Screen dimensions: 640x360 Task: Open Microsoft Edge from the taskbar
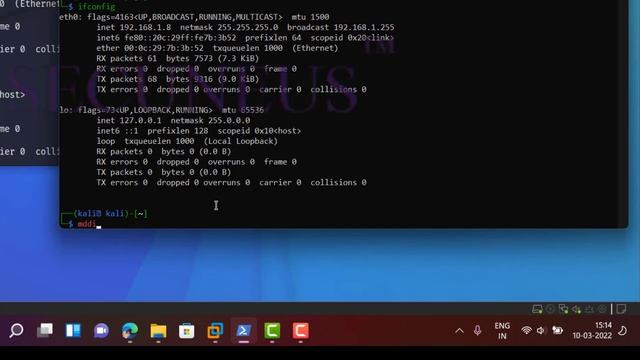130,330
